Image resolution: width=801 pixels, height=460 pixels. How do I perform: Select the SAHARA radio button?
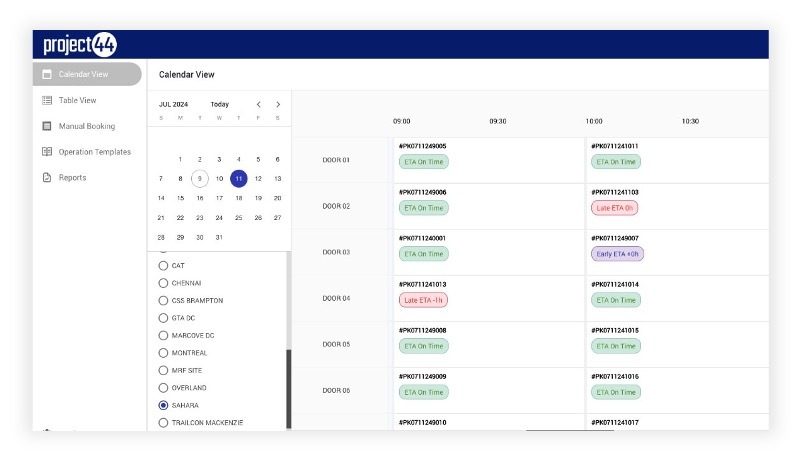pyautogui.click(x=163, y=405)
